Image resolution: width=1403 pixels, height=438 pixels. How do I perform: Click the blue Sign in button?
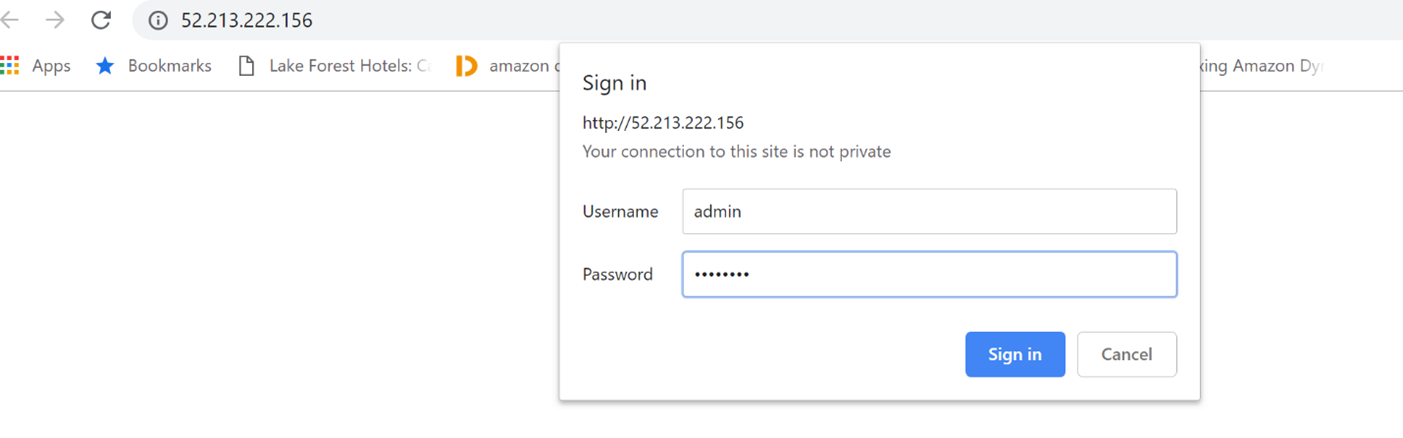[x=1015, y=354]
